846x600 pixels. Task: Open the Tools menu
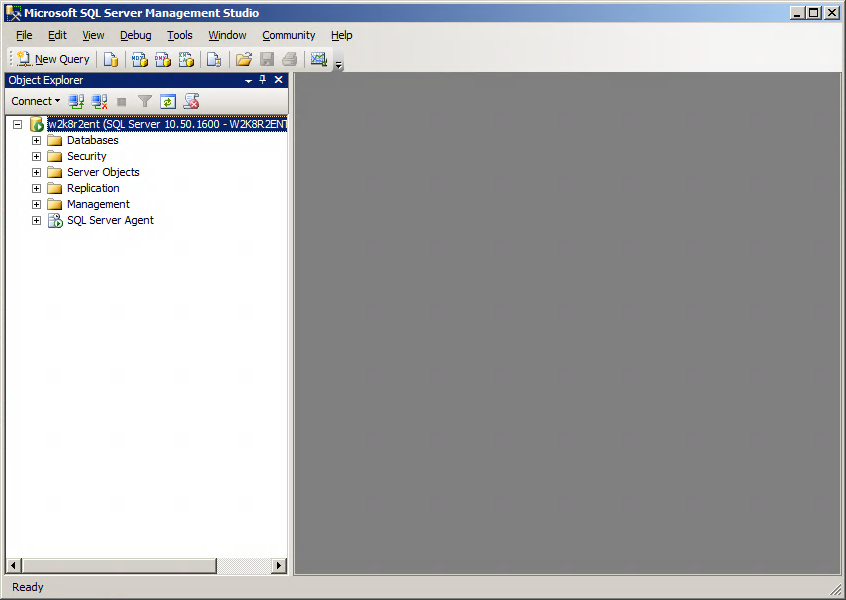[180, 35]
